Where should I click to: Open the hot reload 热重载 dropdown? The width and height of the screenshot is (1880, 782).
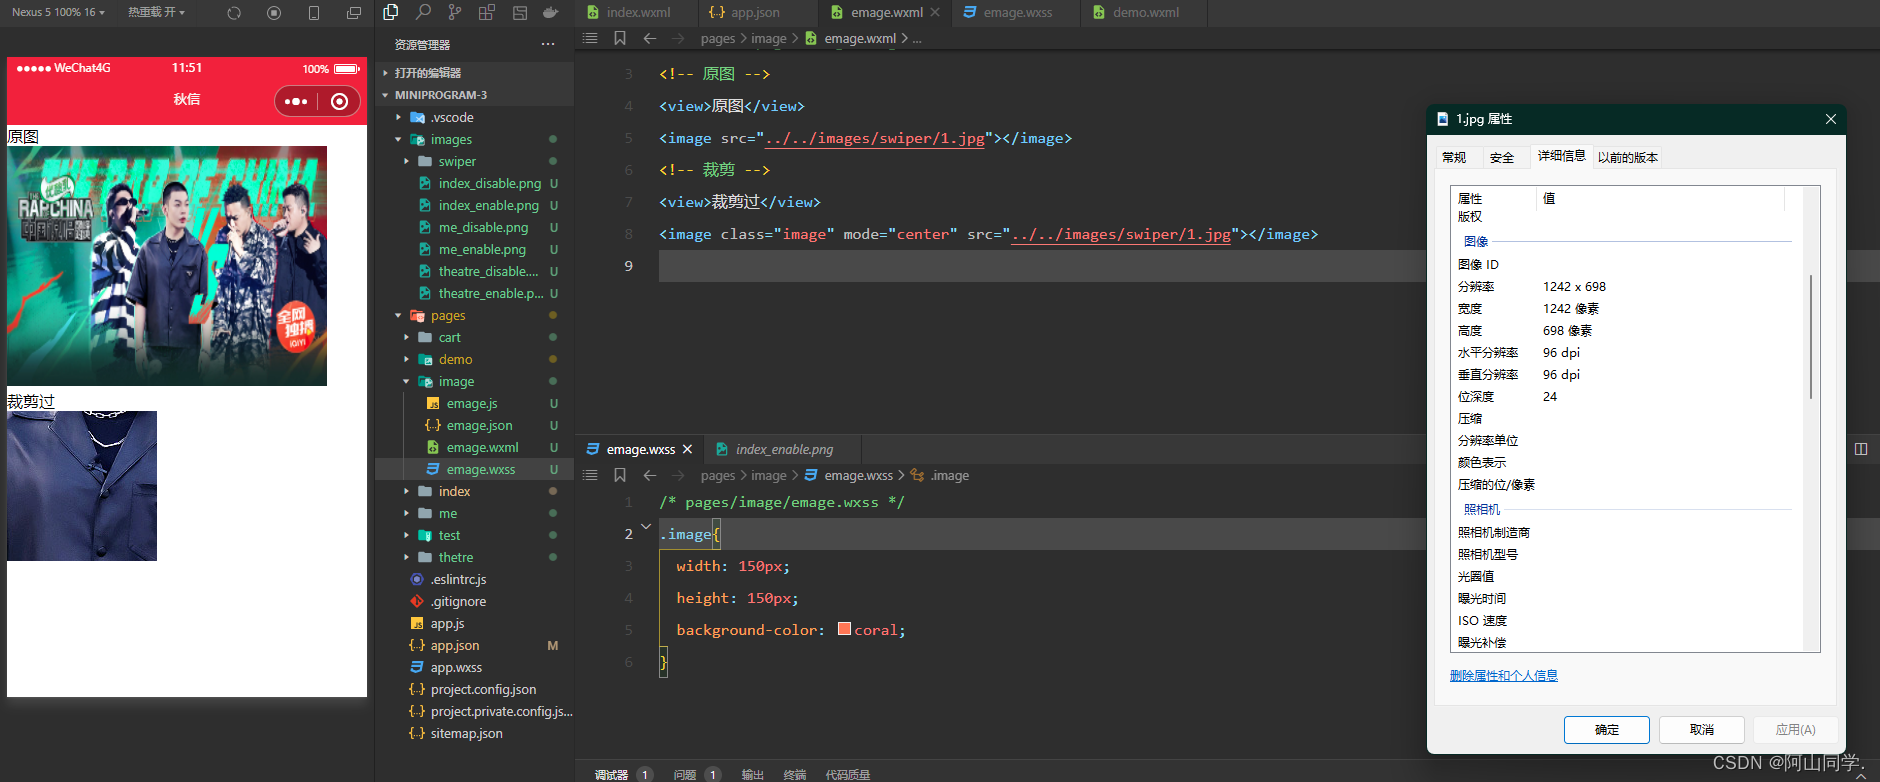click(156, 12)
